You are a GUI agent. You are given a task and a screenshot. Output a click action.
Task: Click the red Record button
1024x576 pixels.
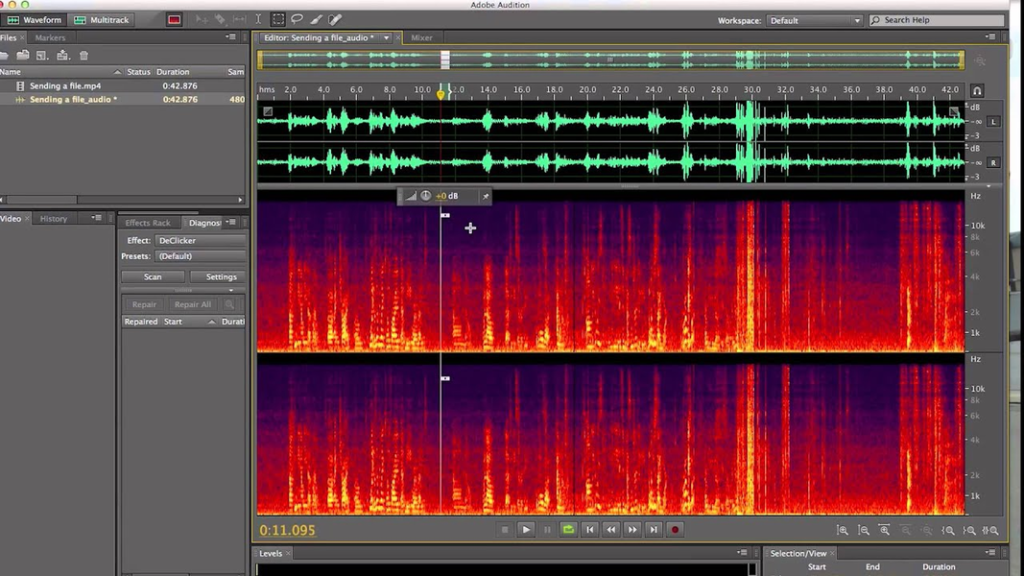point(675,529)
